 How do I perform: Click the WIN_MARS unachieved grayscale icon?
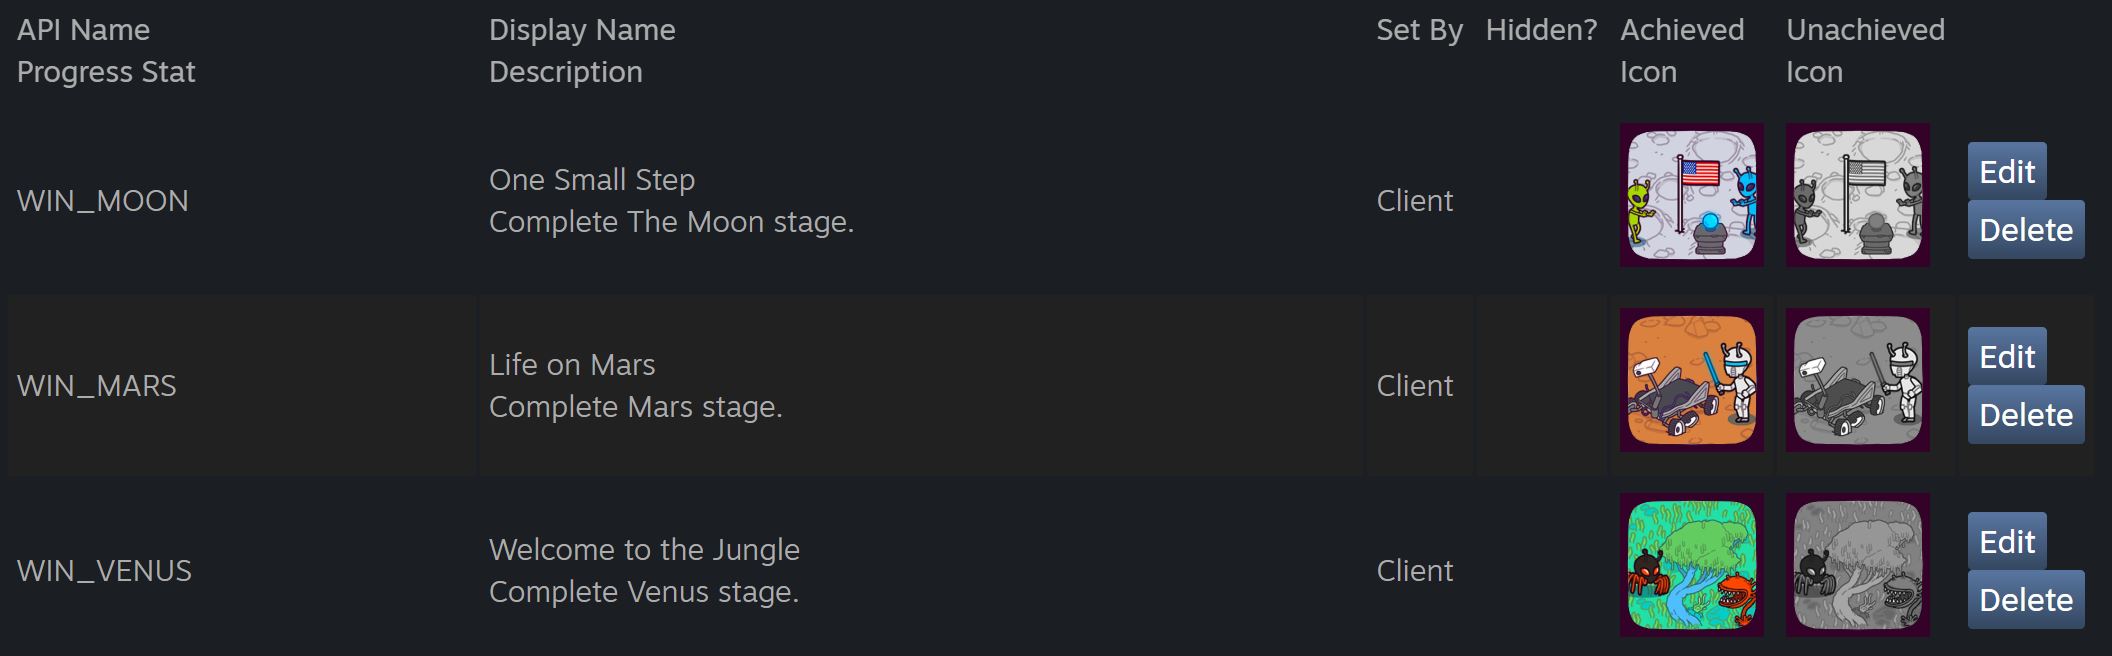[1857, 380]
